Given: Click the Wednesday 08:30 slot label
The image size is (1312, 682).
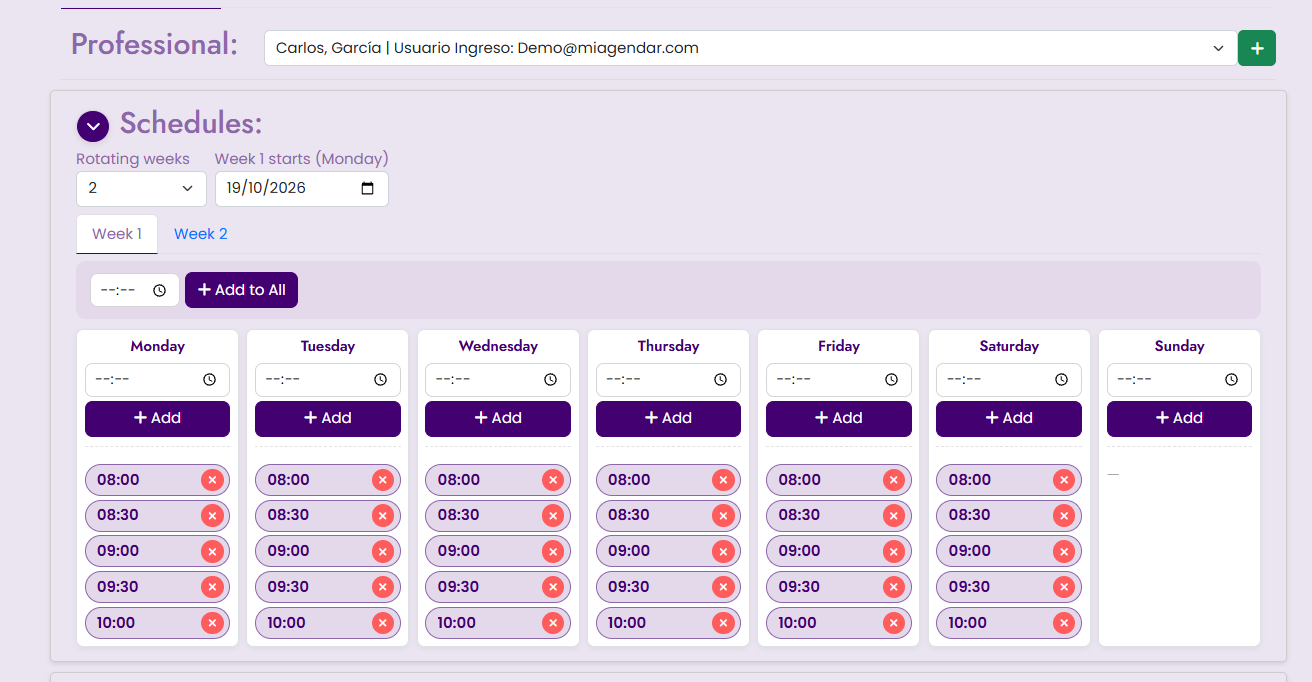Looking at the screenshot, I should coord(458,515).
